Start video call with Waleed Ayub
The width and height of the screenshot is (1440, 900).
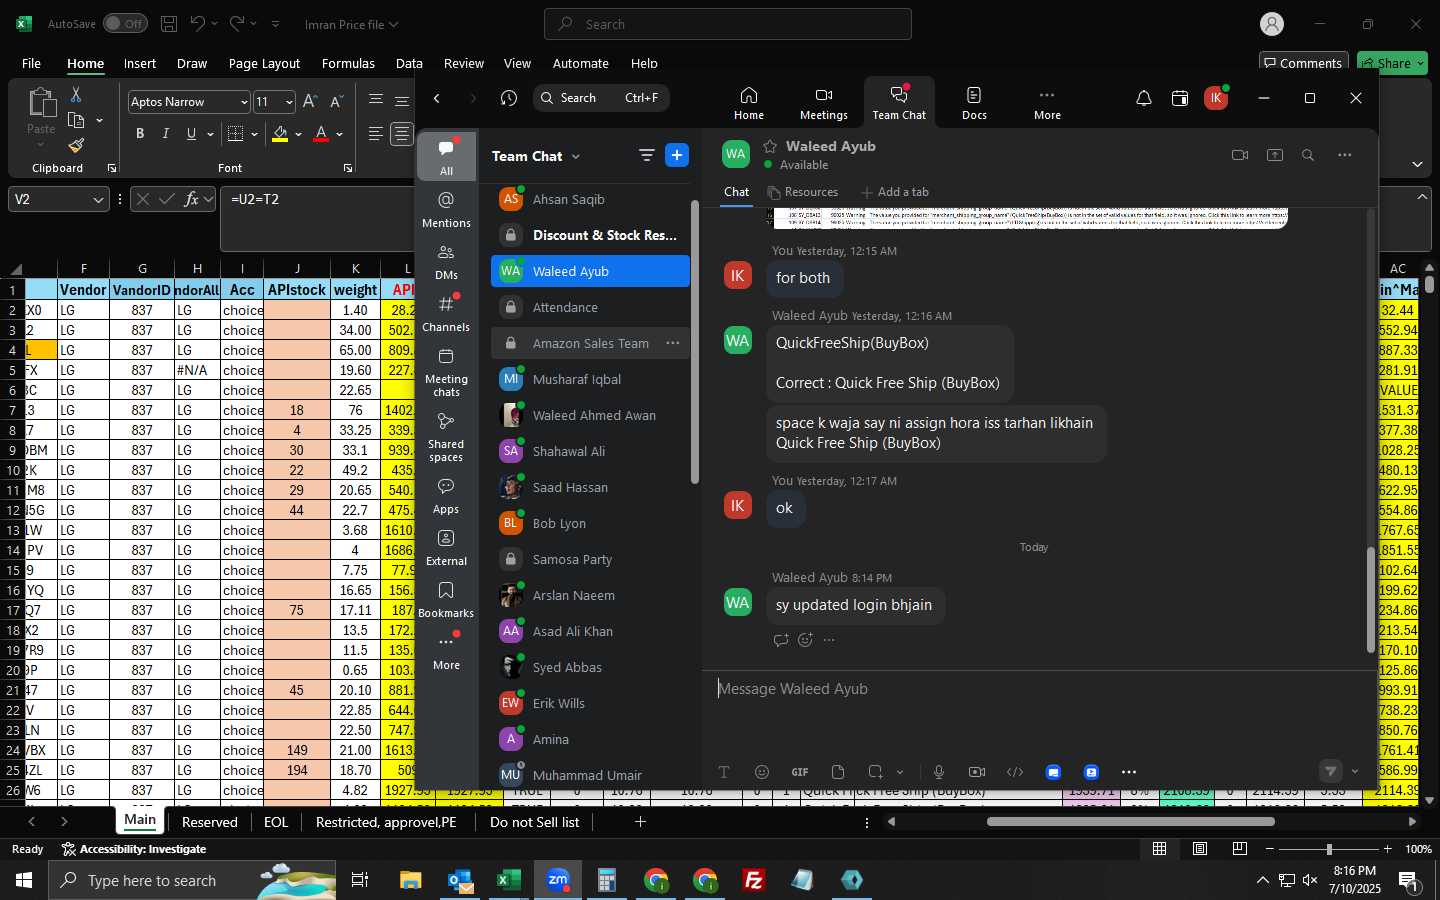(x=1240, y=155)
